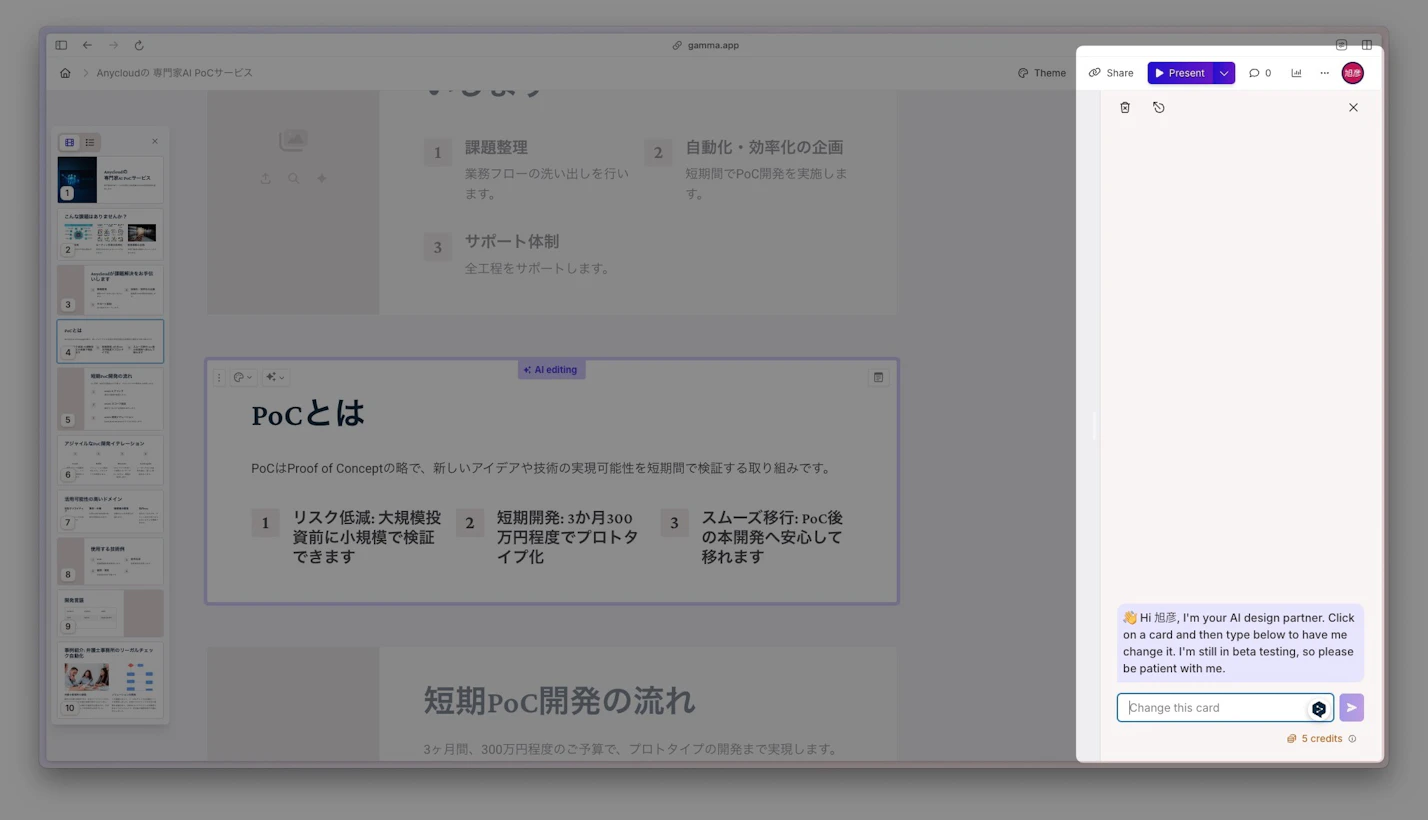Select slide 7 thumbnail
1428x820 pixels.
(110, 511)
